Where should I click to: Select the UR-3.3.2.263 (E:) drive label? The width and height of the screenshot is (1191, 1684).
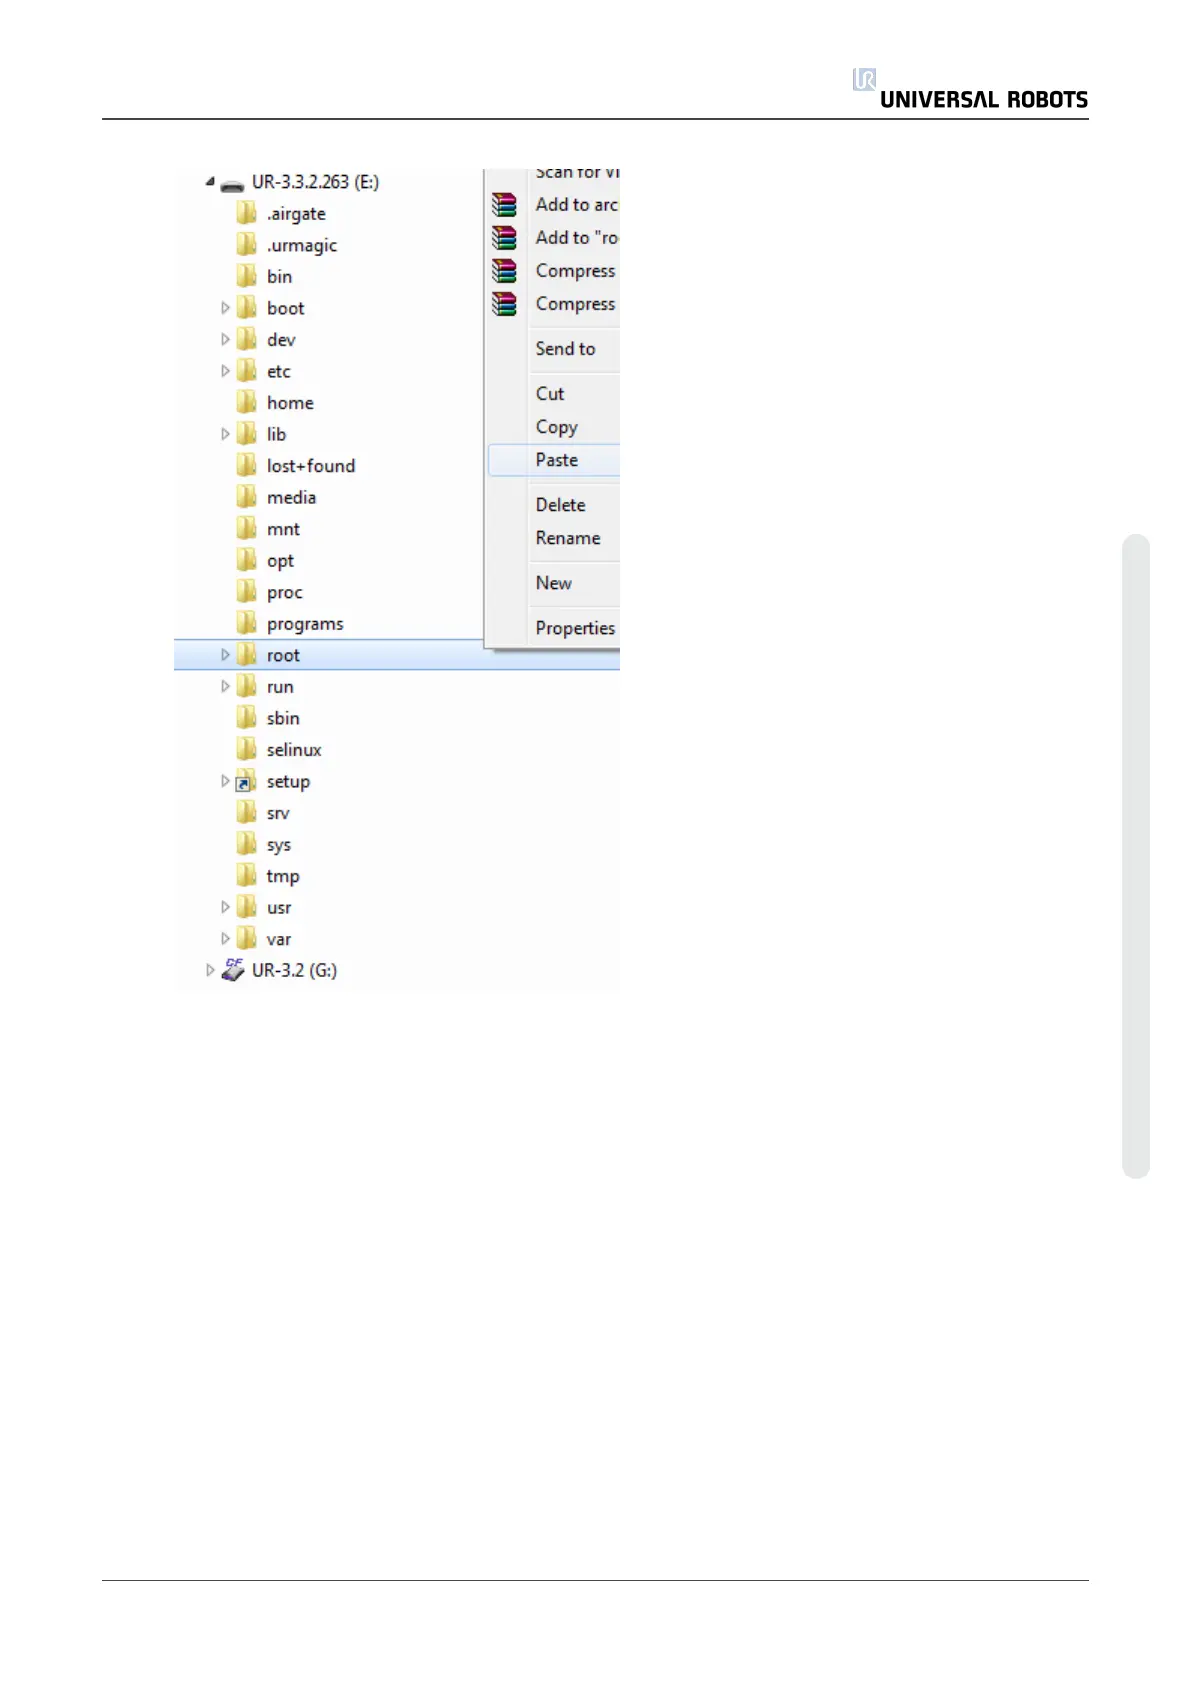[x=315, y=182]
